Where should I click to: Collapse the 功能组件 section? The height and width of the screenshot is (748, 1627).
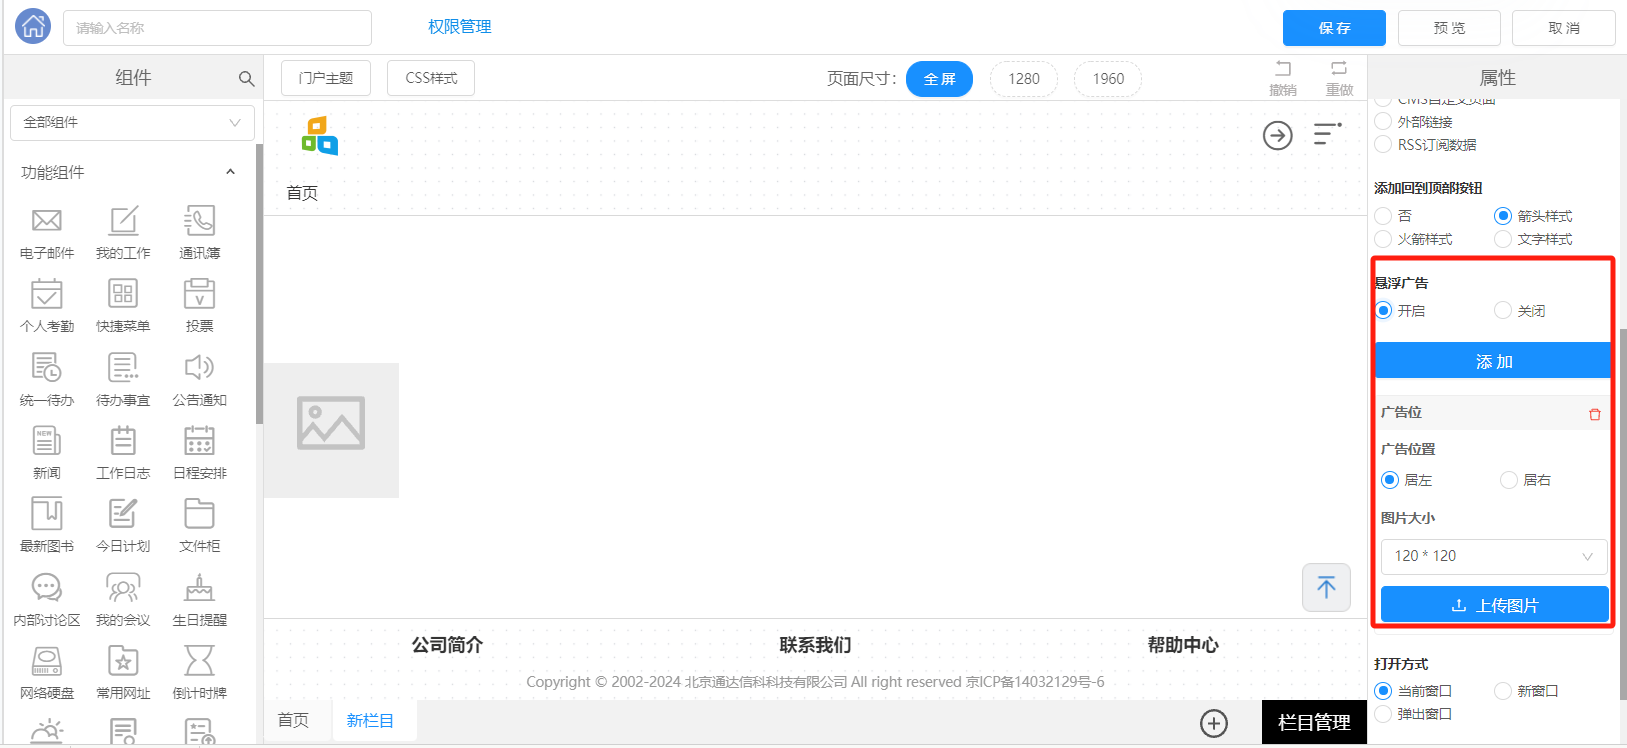[230, 172]
